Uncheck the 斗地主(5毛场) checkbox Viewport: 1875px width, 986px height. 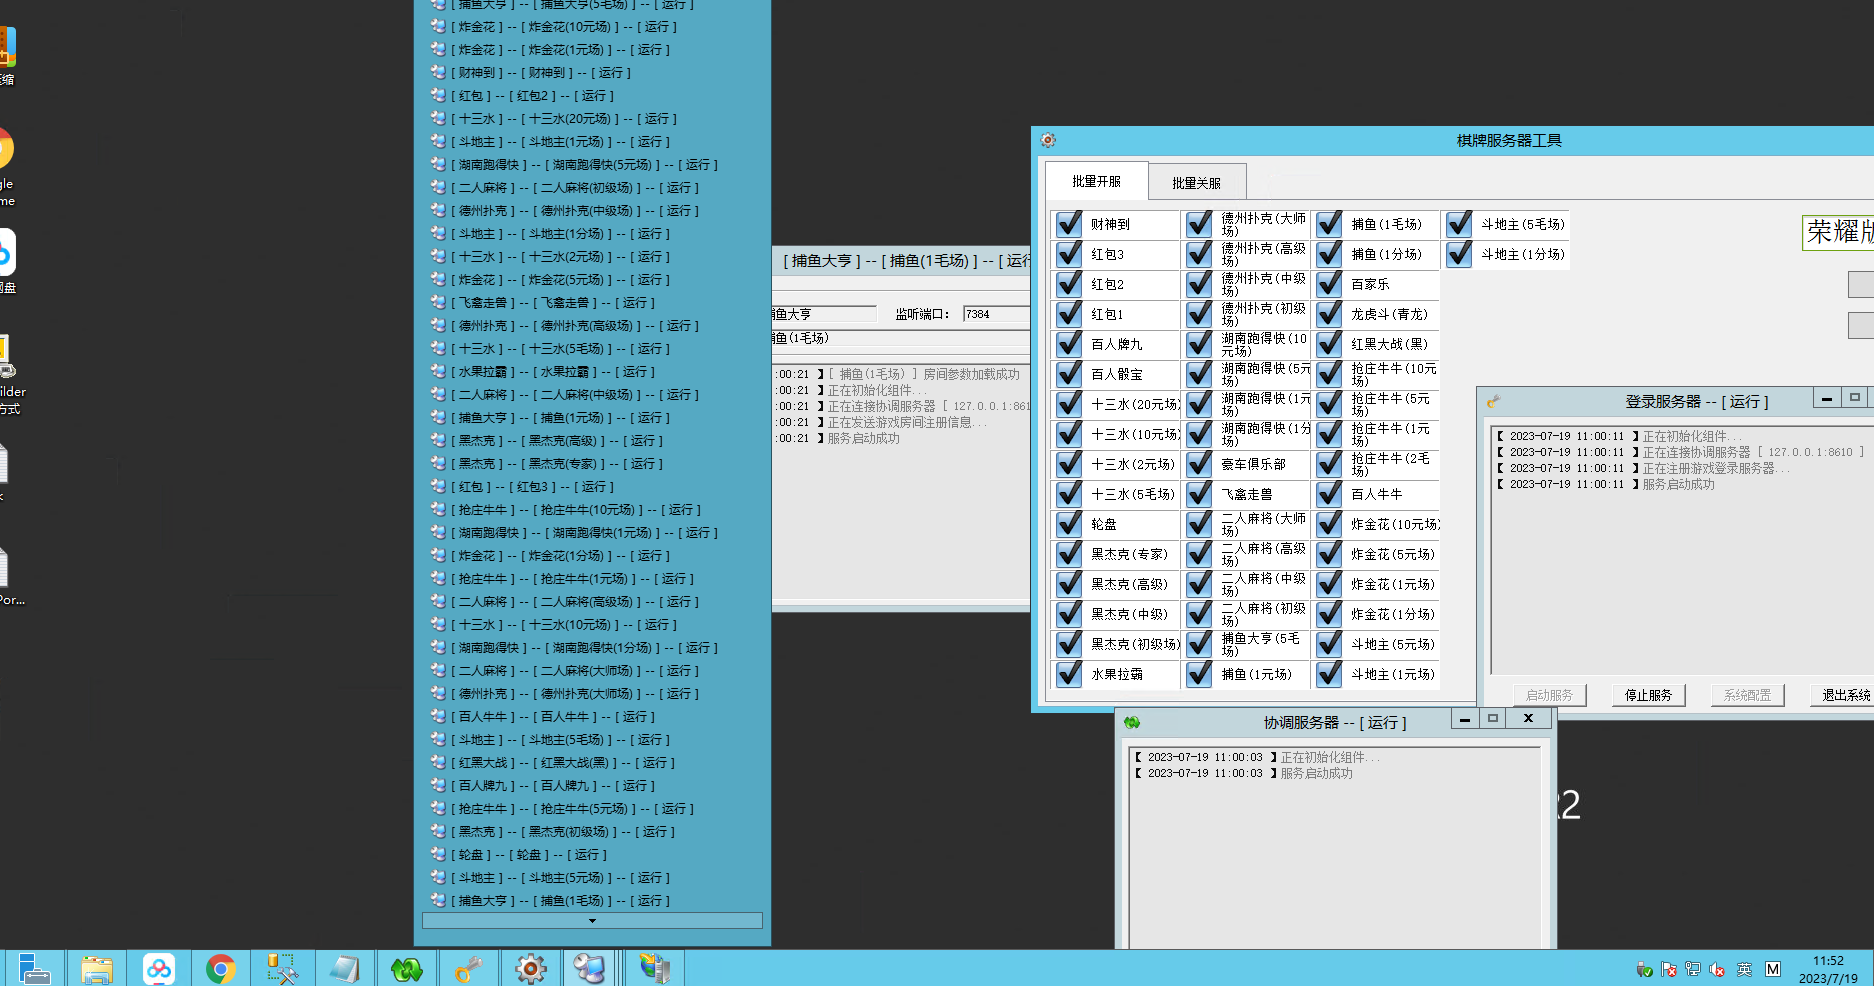point(1459,224)
